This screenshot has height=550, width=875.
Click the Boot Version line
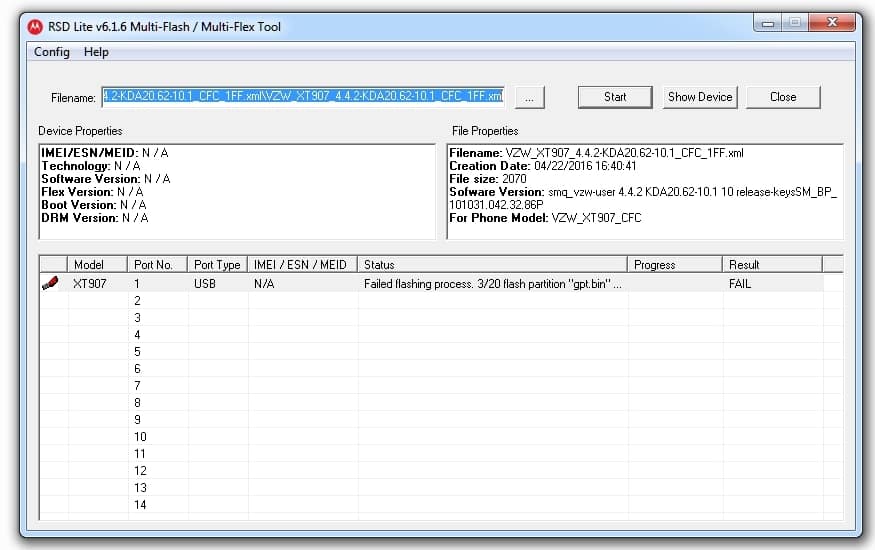pyautogui.click(x=94, y=205)
